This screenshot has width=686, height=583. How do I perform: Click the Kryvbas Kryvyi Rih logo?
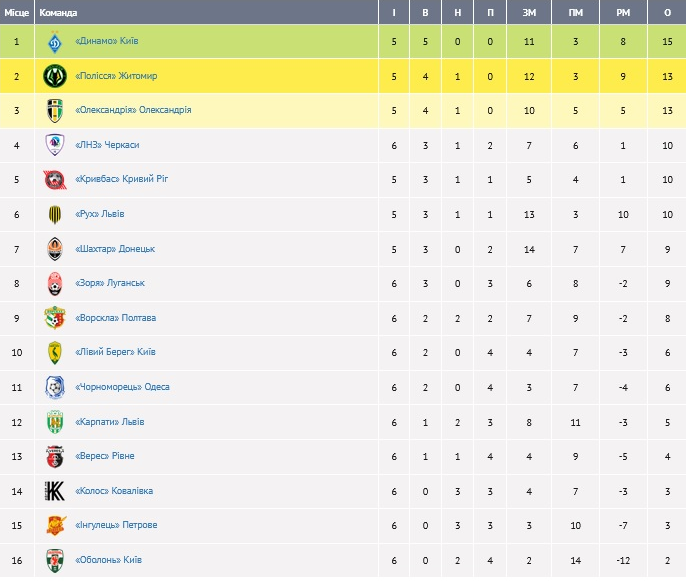point(54,180)
